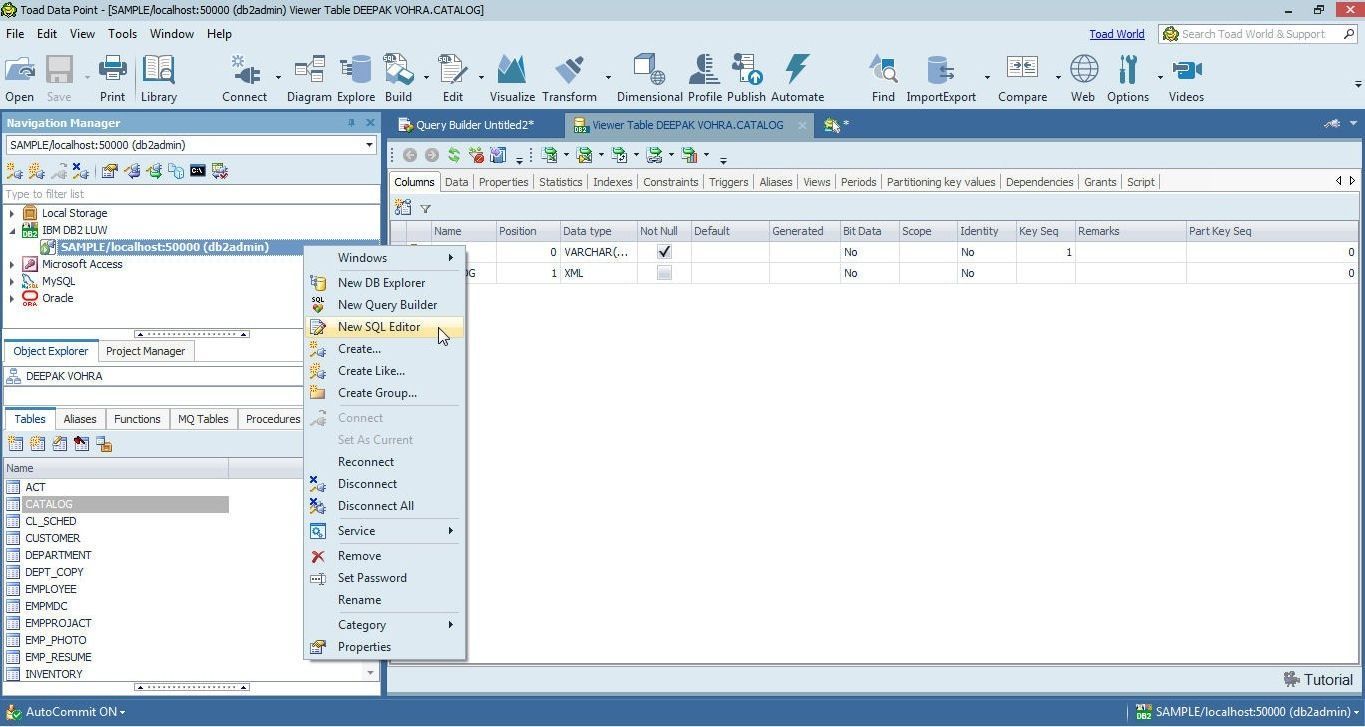This screenshot has height=727, width=1365.
Task: Select the CUSTOMER table in list
Action: (52, 538)
